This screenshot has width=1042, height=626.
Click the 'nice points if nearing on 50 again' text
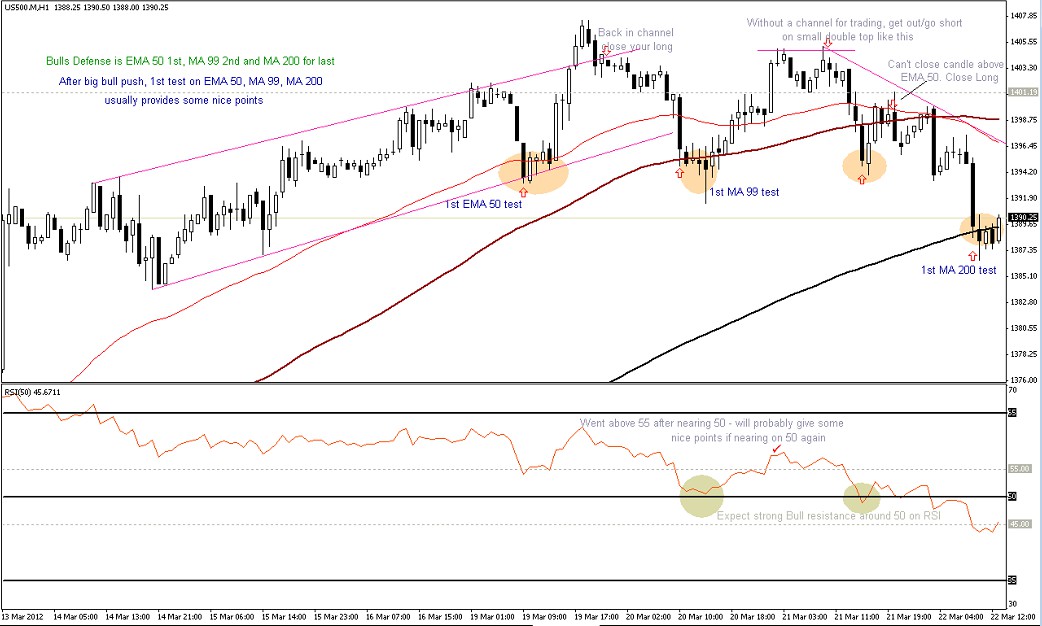(x=748, y=437)
